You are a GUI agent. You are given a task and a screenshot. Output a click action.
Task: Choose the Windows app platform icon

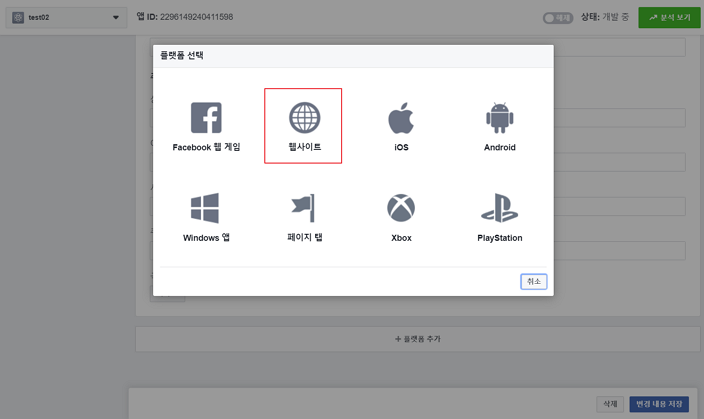205,208
